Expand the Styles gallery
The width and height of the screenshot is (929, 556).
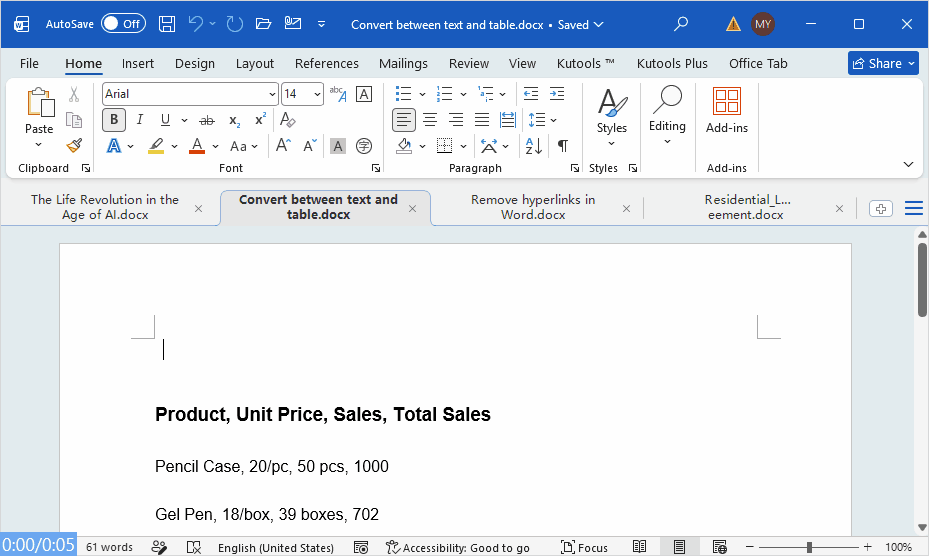(x=611, y=119)
